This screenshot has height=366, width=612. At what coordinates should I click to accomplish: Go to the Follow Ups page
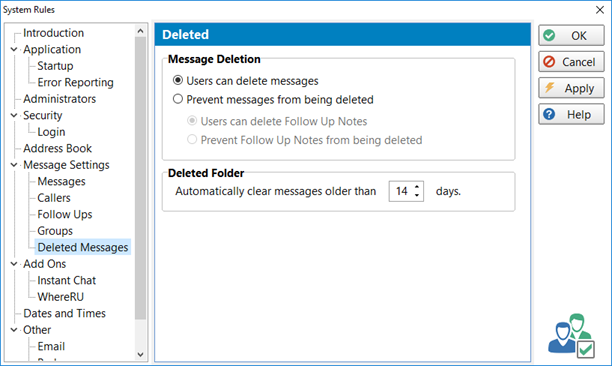click(x=65, y=214)
